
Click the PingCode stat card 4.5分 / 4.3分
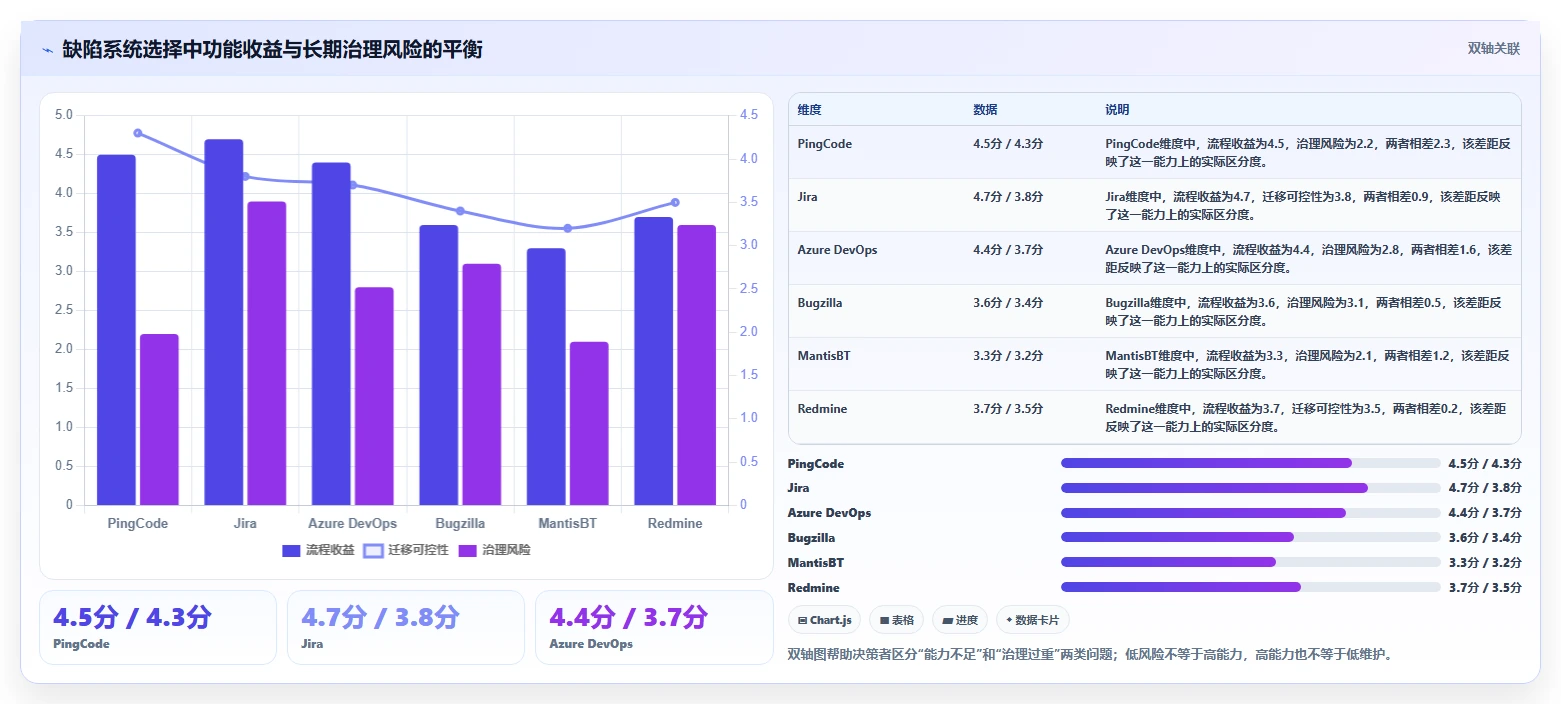158,627
